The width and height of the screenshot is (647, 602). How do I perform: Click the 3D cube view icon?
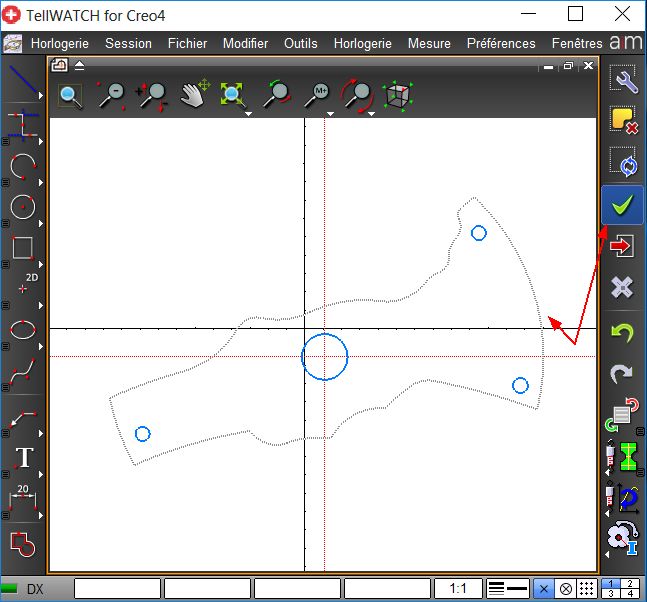pyautogui.click(x=398, y=95)
